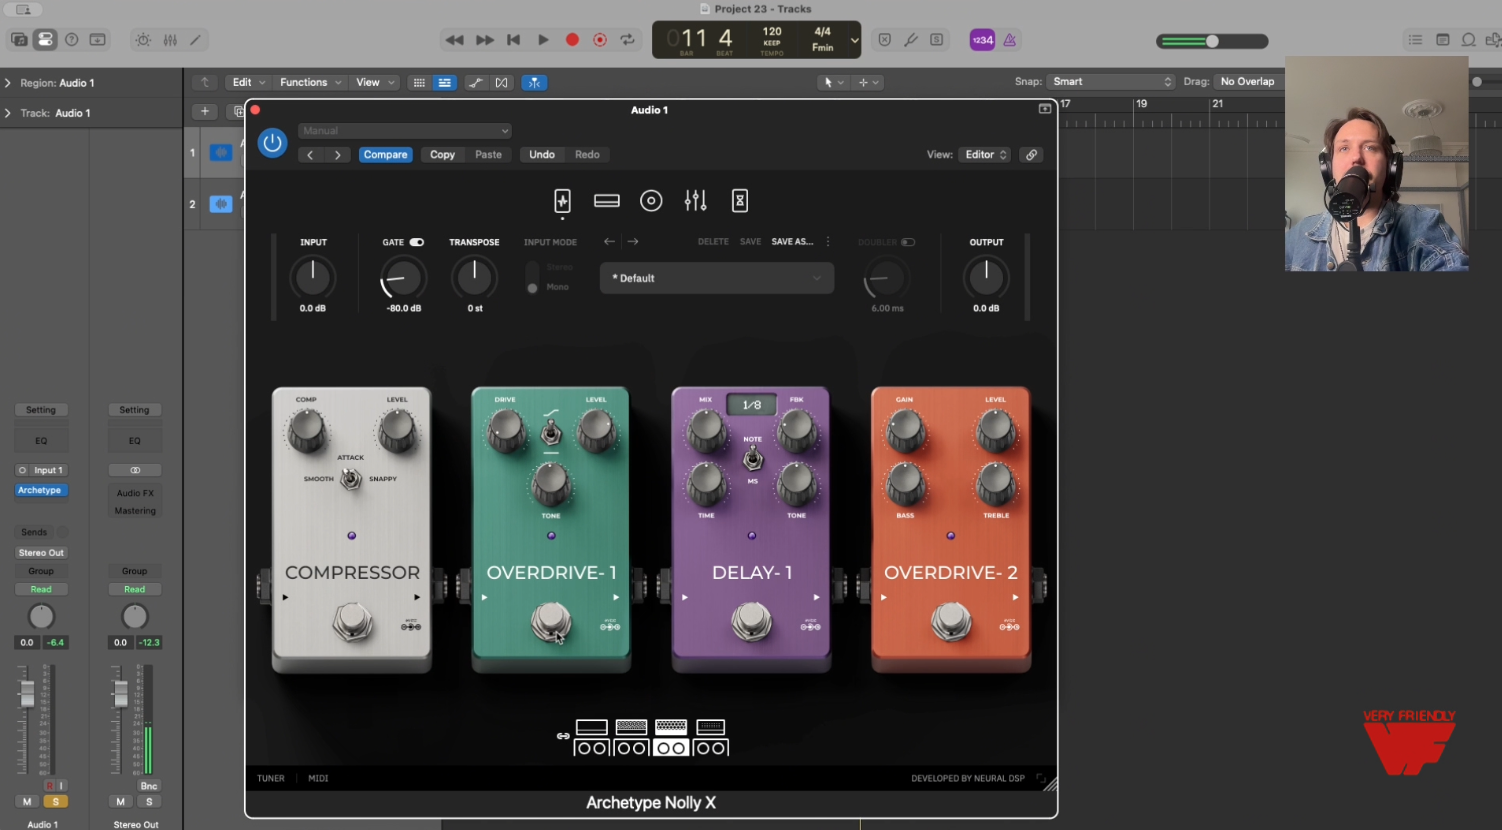Toggle the Cycle loop button
The height and width of the screenshot is (830, 1502).
[628, 40]
